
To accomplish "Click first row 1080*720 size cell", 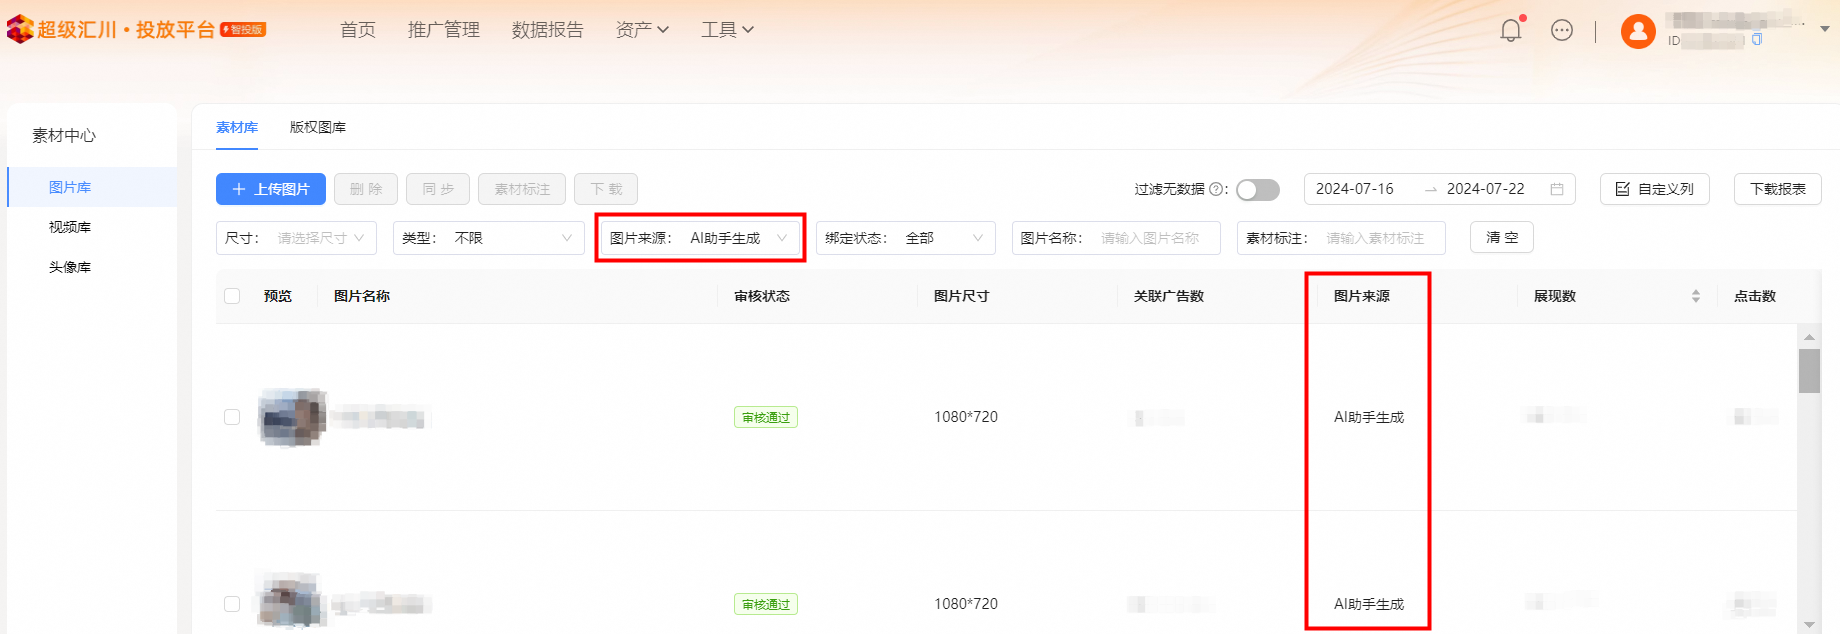I will 966,417.
